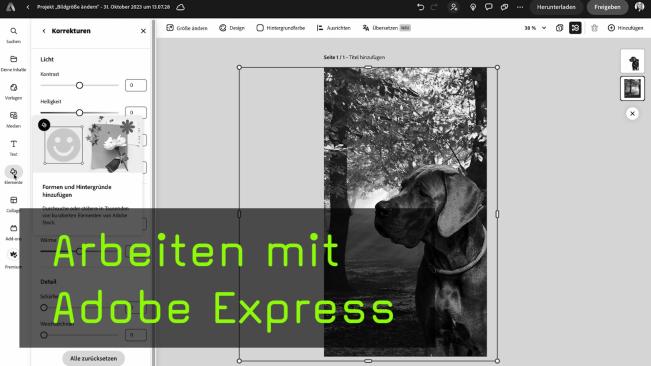Select the dog layer thumbnail
The height and width of the screenshot is (366, 651).
tap(632, 61)
